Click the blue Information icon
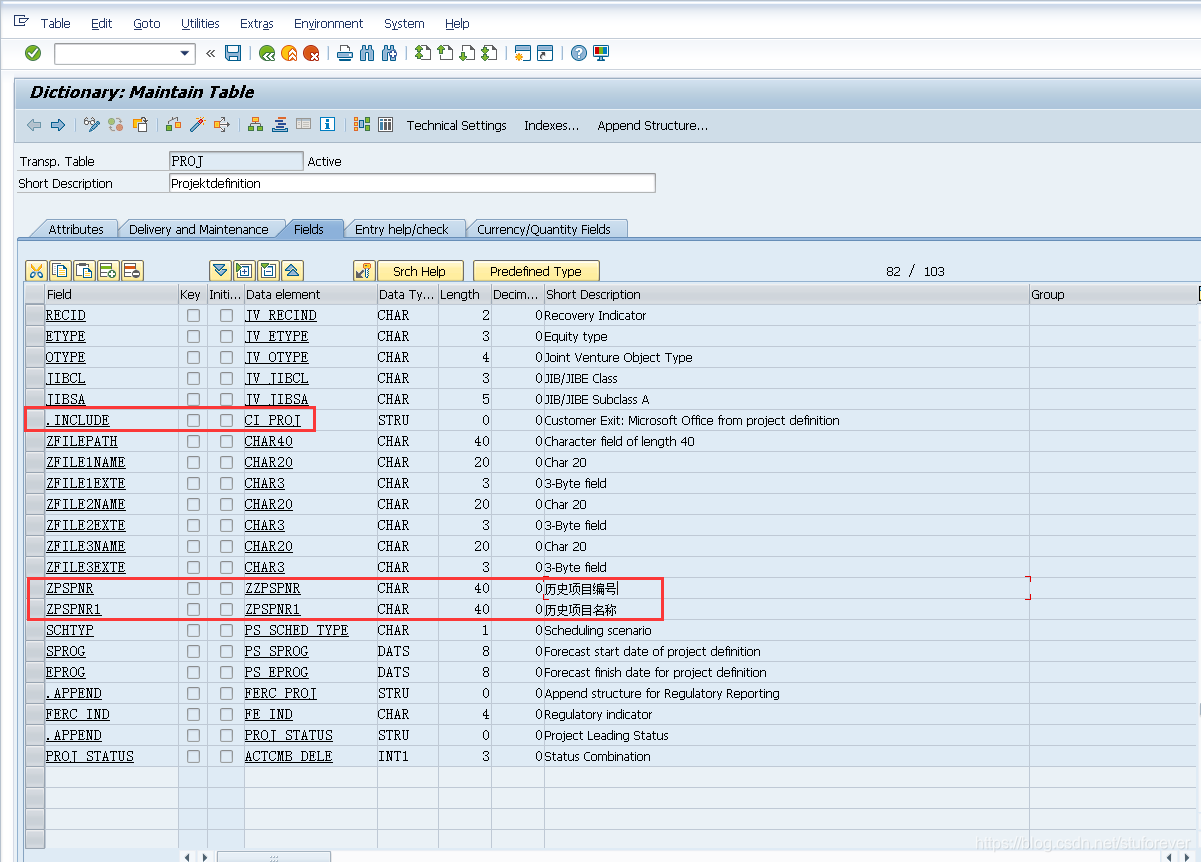Screen dimensions: 1201x862 click(327, 124)
